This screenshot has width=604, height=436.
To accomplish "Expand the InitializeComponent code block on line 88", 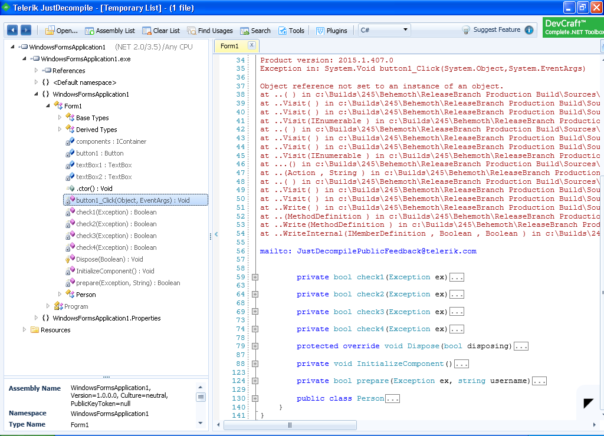I will [255, 364].
